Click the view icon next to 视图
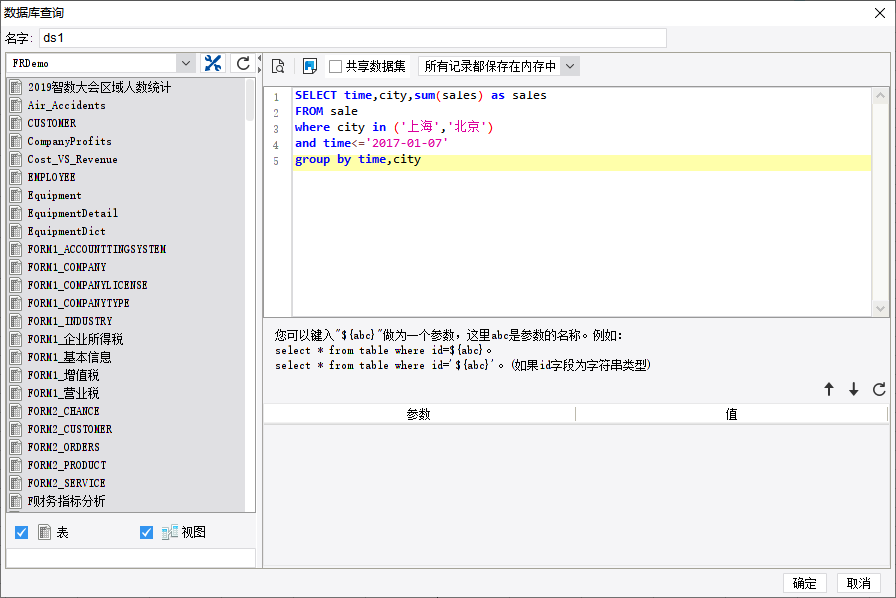This screenshot has height=598, width=896. click(170, 532)
